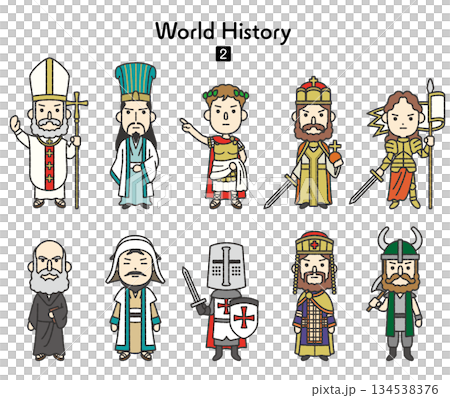Click the "World History" title text
This screenshot has width=450, height=398.
click(x=223, y=32)
